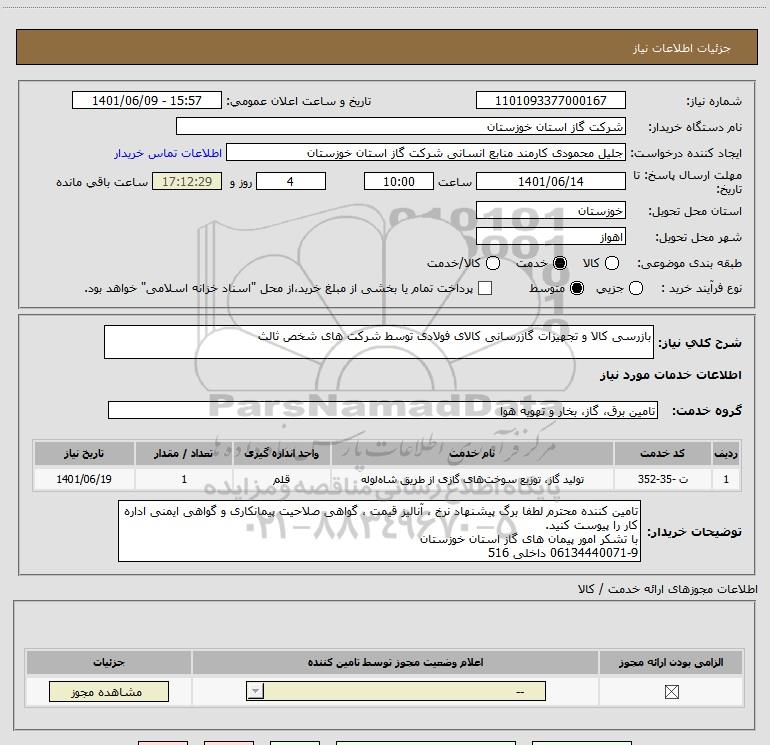770x745 pixels.
Task: Open the اطلاعات تماس خریدار link
Action: [x=168, y=153]
